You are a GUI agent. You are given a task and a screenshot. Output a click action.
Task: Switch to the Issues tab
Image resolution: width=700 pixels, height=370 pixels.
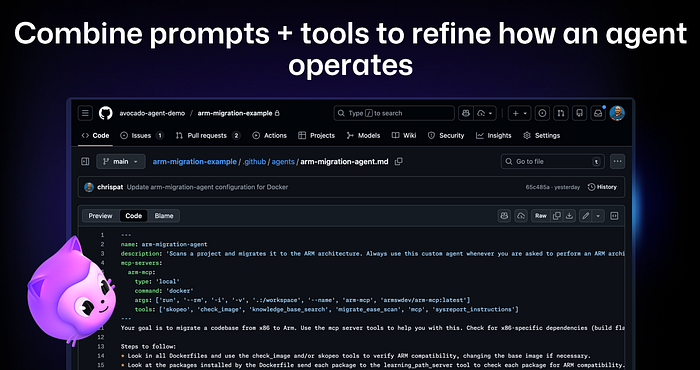(x=142, y=136)
